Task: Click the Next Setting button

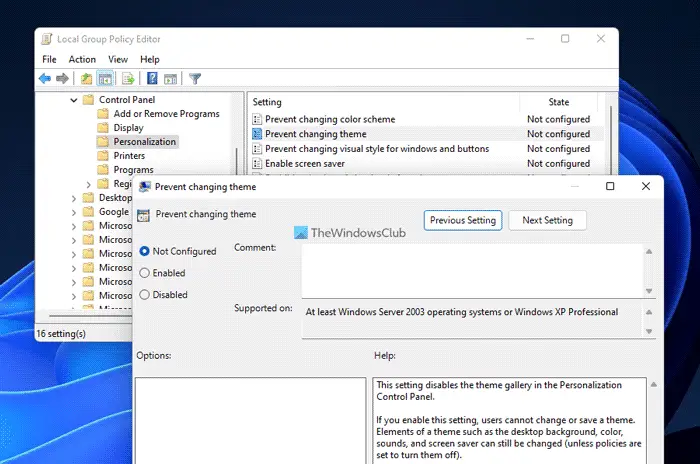Action: 547,220
